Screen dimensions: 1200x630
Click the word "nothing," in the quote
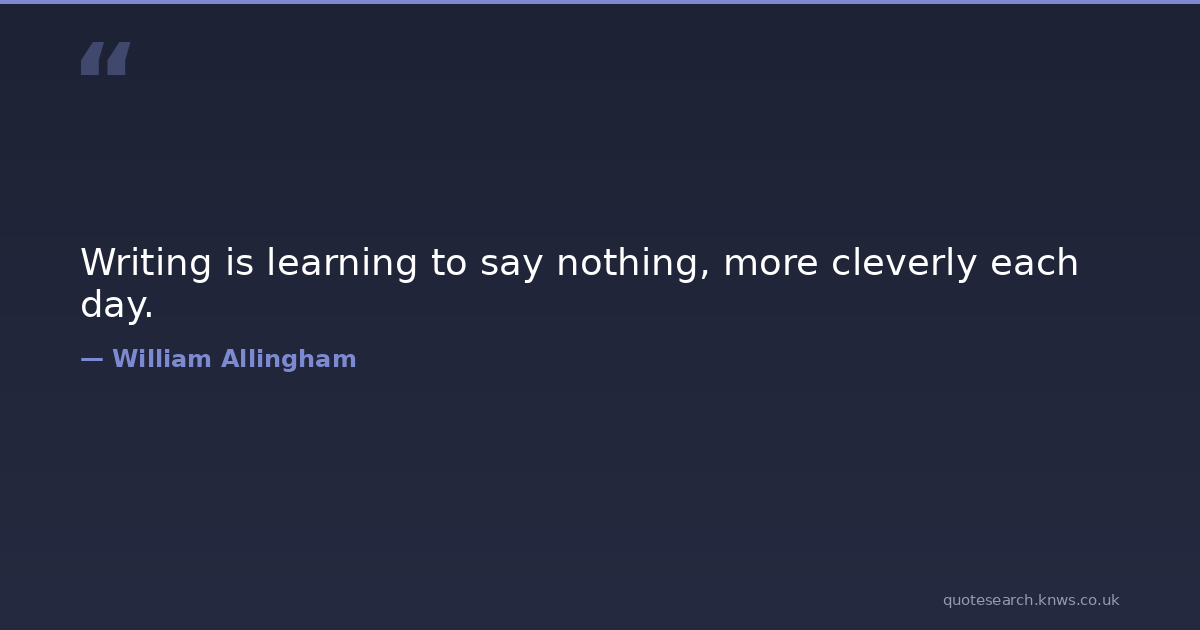pos(632,264)
